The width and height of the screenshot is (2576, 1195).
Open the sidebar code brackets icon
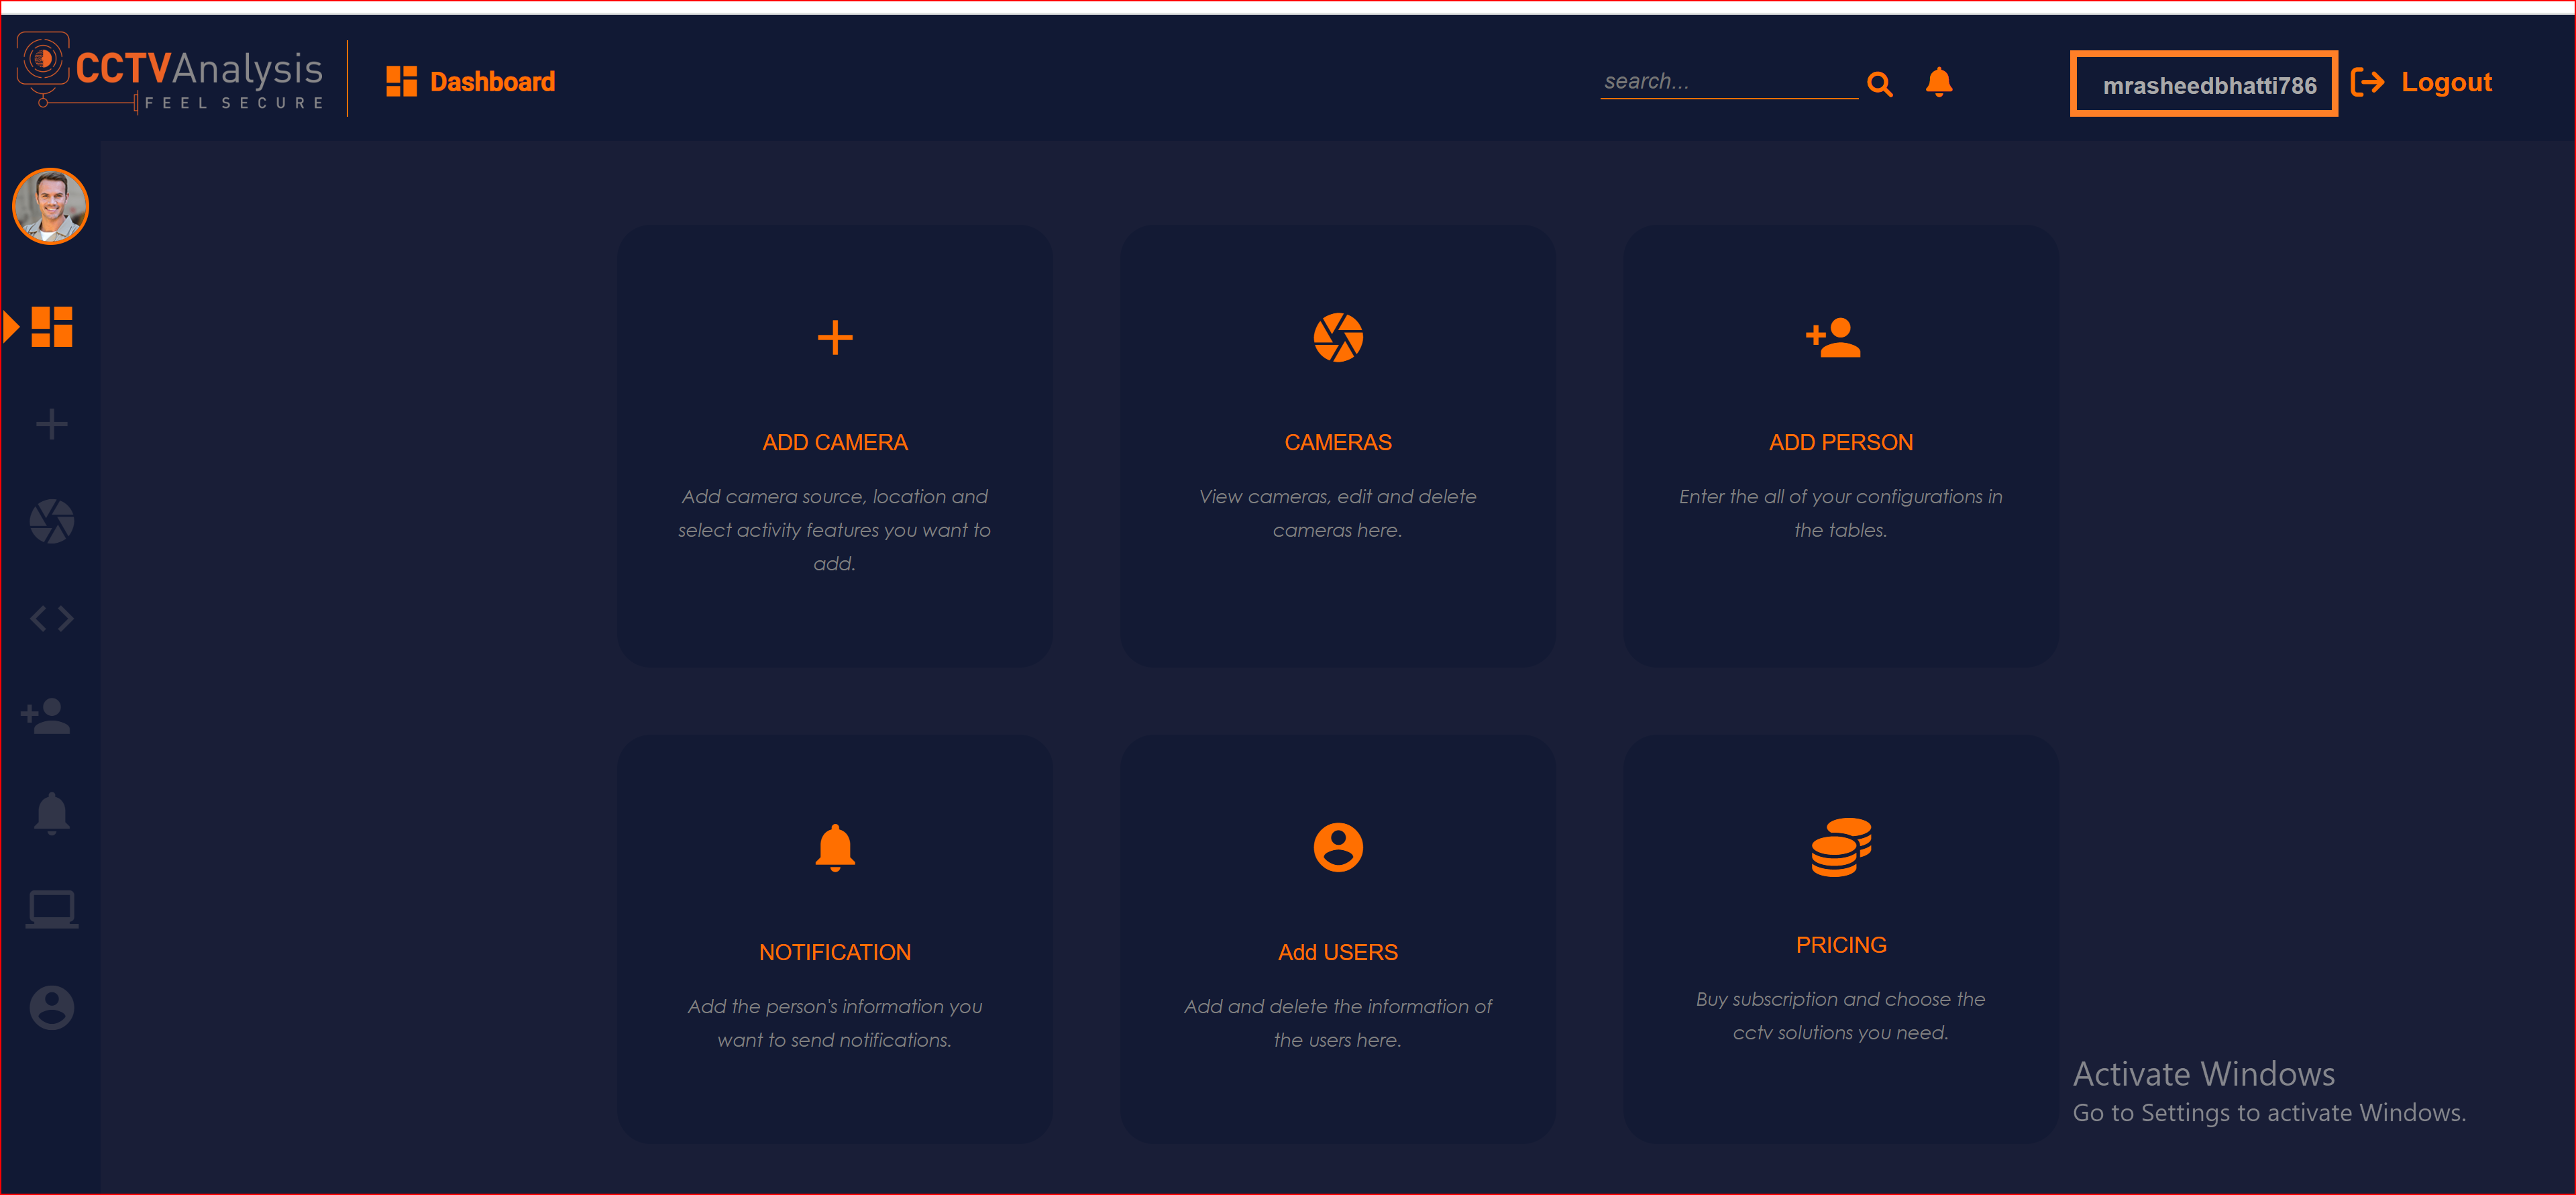(x=52, y=619)
